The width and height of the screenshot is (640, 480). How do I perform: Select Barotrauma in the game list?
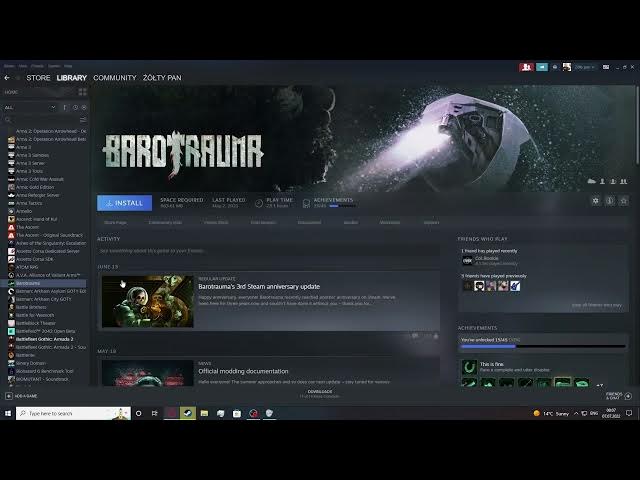(43, 283)
